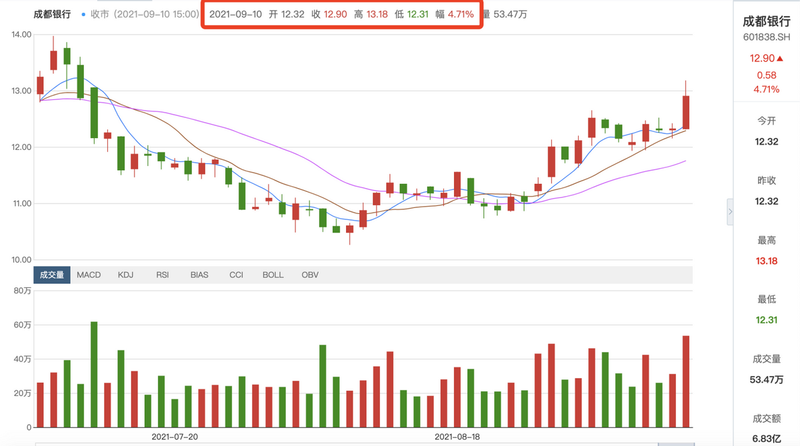Open the MACD indicator tab
Screen dimensions: 800x446
tap(89, 275)
